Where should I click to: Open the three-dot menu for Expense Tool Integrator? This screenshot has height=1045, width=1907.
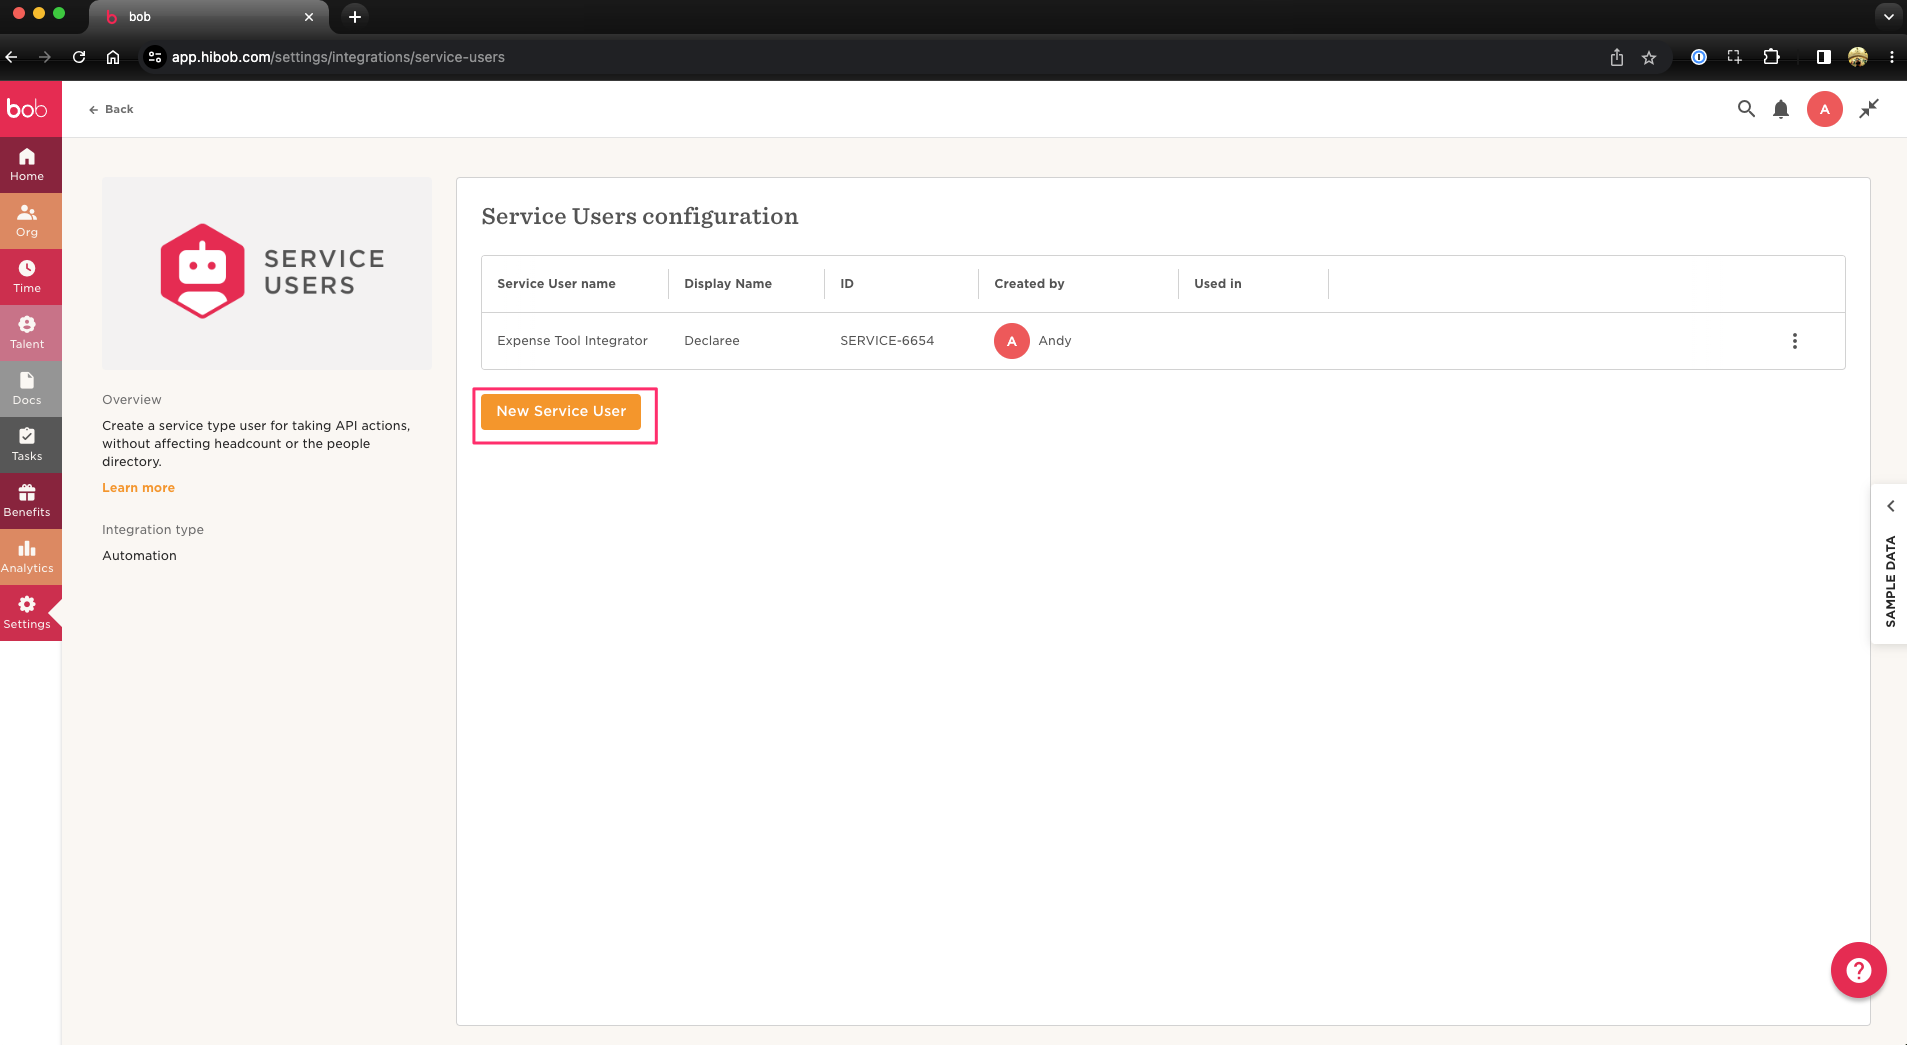tap(1794, 341)
